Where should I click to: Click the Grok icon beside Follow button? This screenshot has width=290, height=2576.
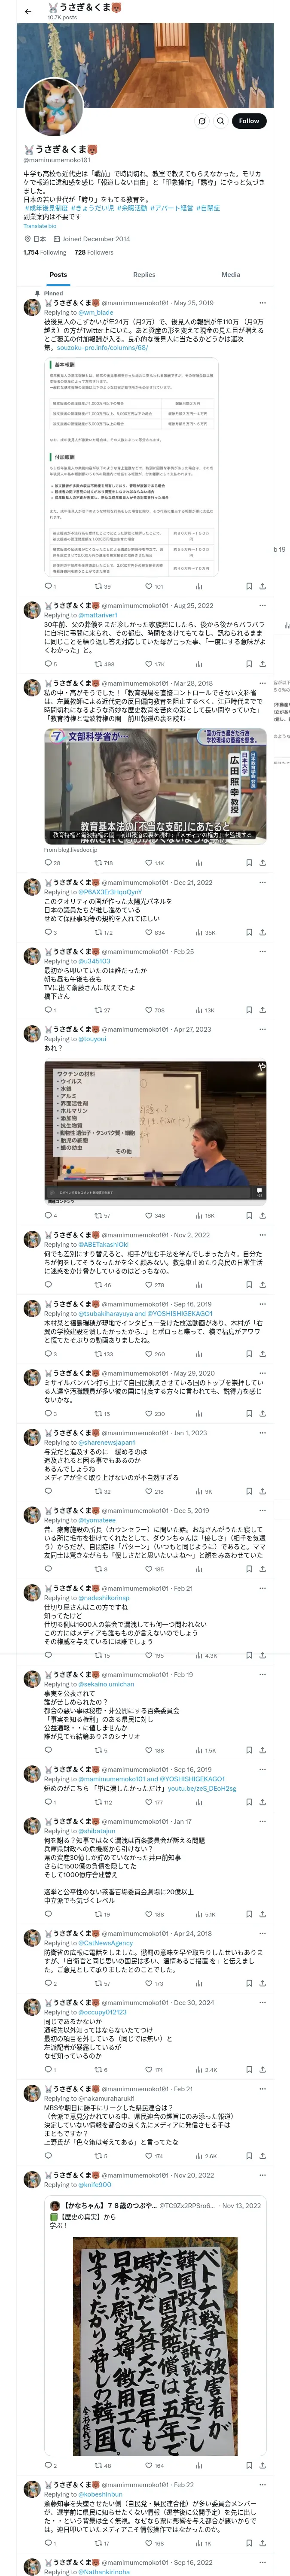pyautogui.click(x=201, y=120)
